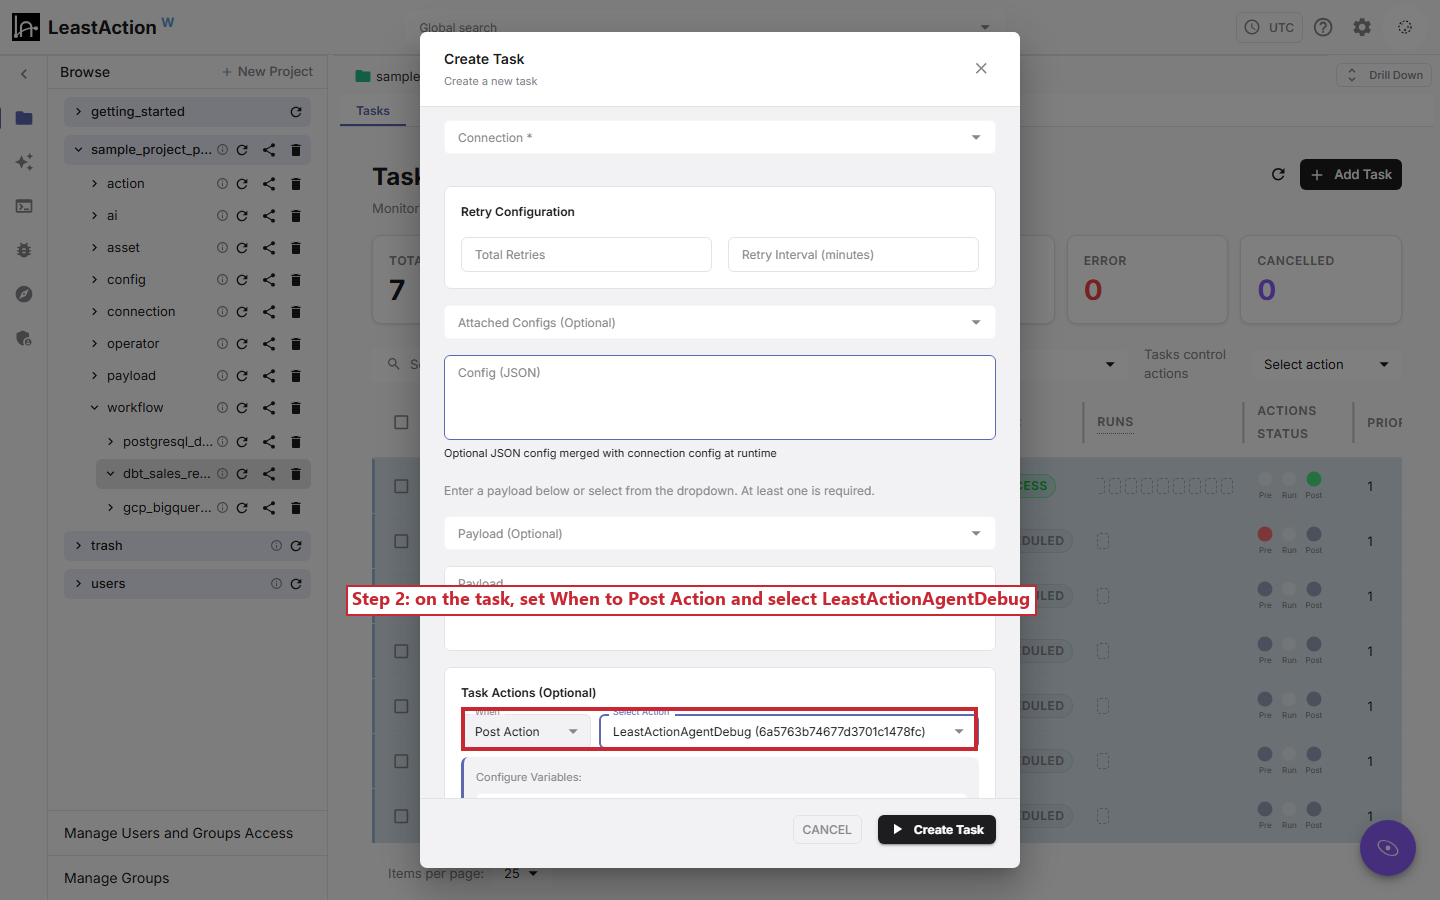
Task: Open the sparkle AI icon in the left rail
Action: coord(24,162)
